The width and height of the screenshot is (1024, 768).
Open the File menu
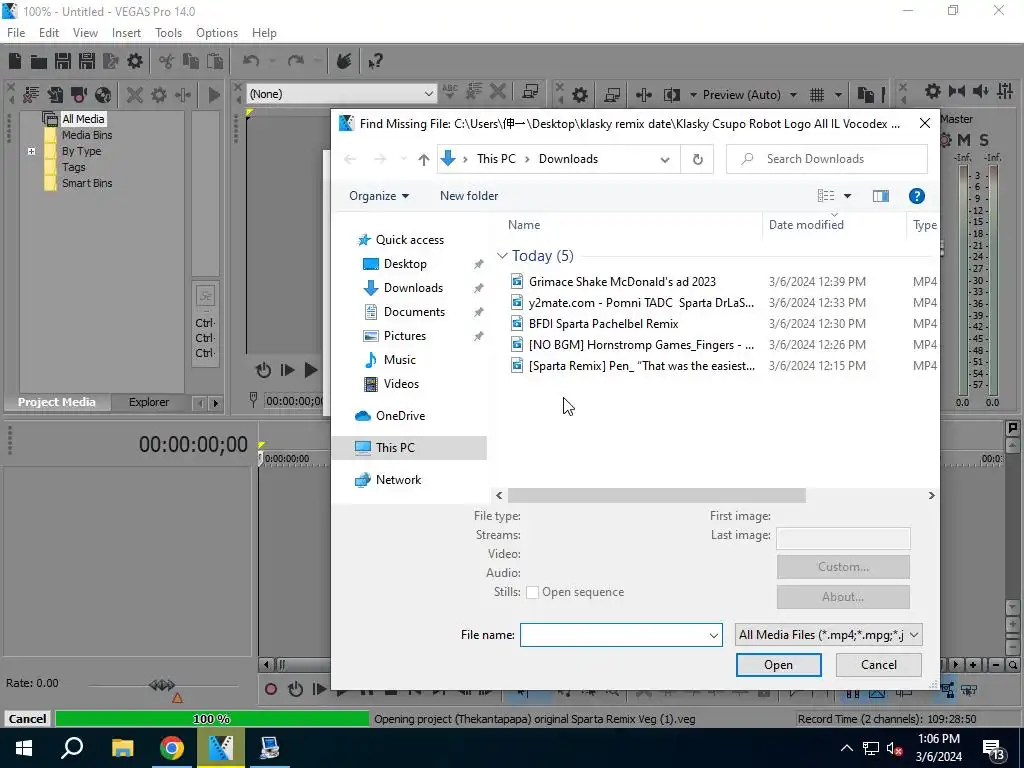pyautogui.click(x=16, y=33)
